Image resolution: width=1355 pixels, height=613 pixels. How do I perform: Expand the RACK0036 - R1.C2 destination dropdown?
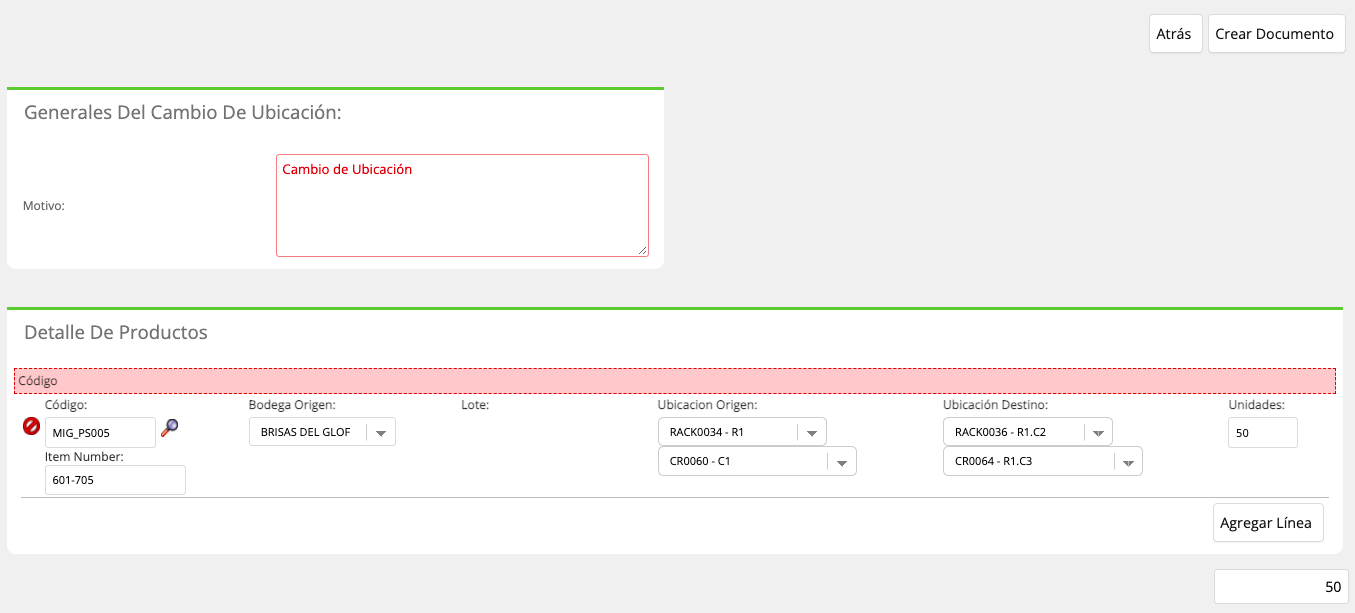click(x=1028, y=432)
